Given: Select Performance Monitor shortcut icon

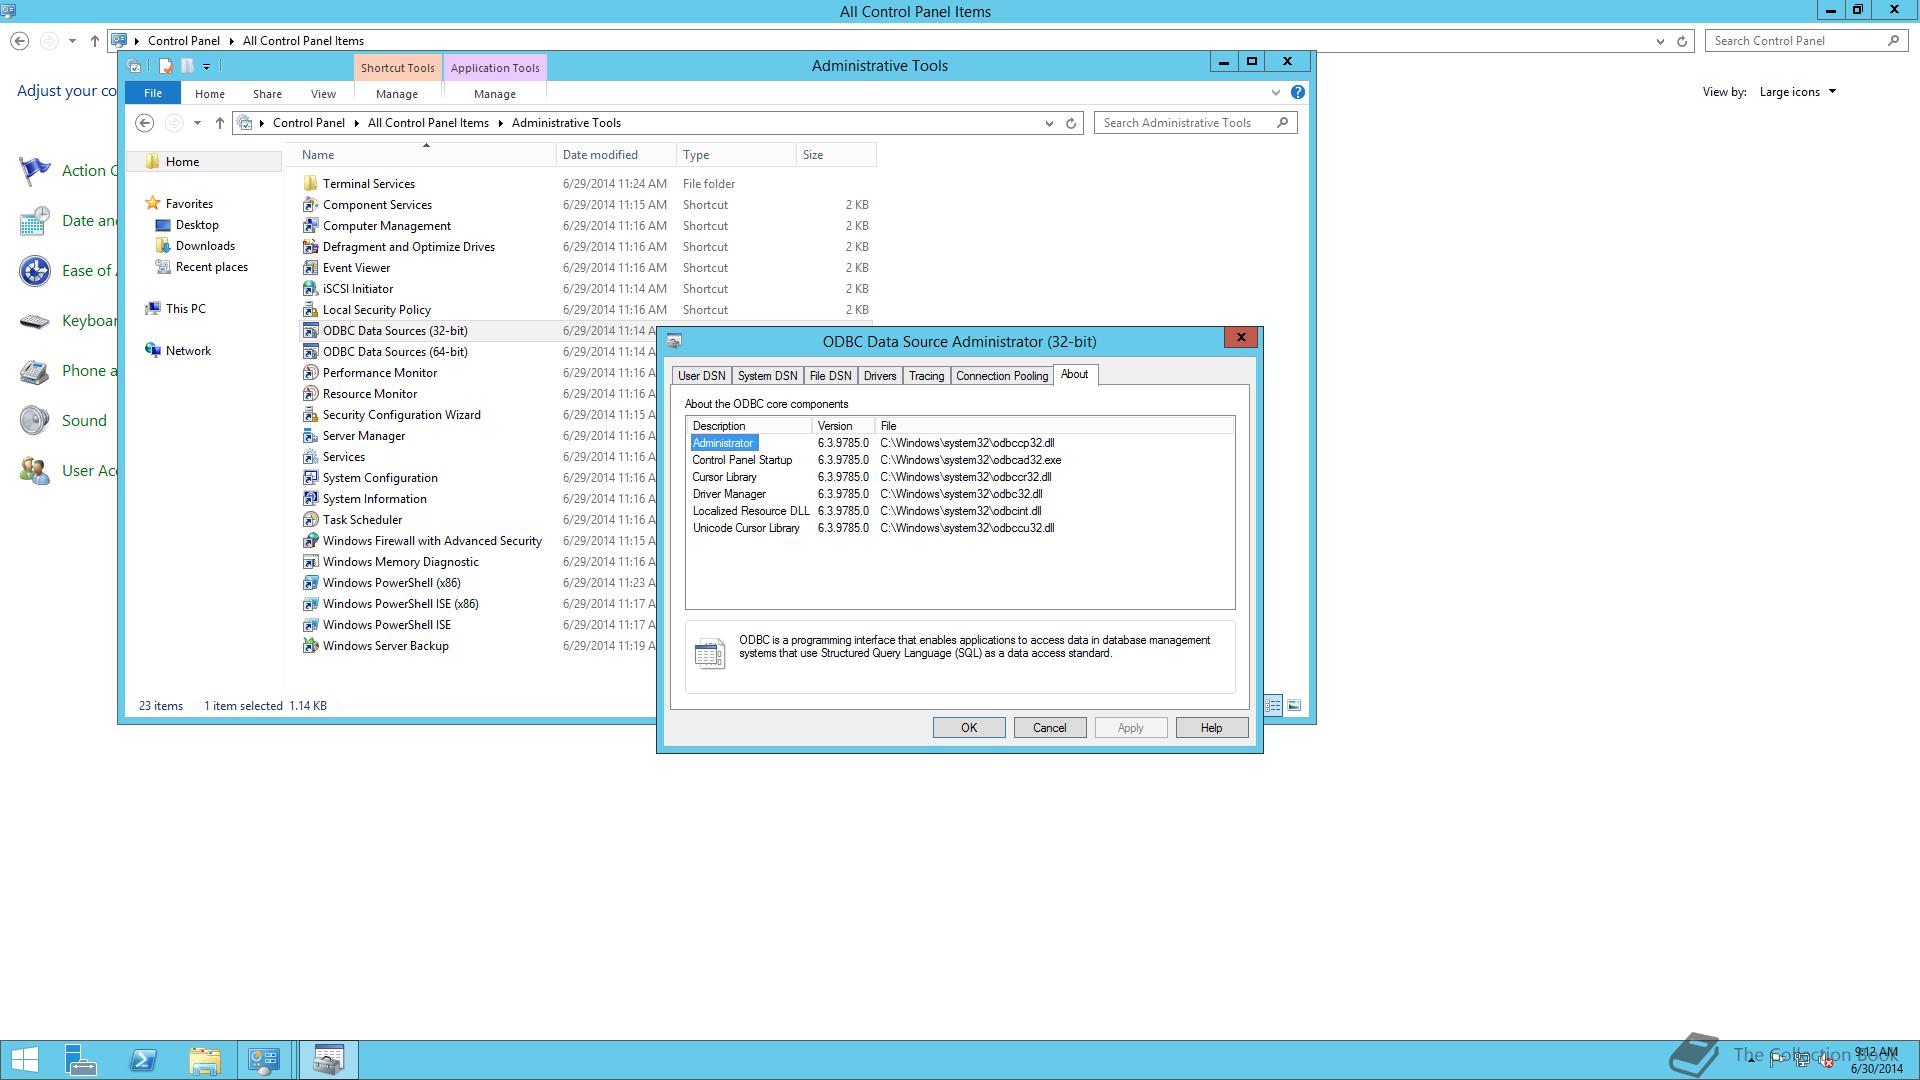Looking at the screenshot, I should tap(310, 372).
